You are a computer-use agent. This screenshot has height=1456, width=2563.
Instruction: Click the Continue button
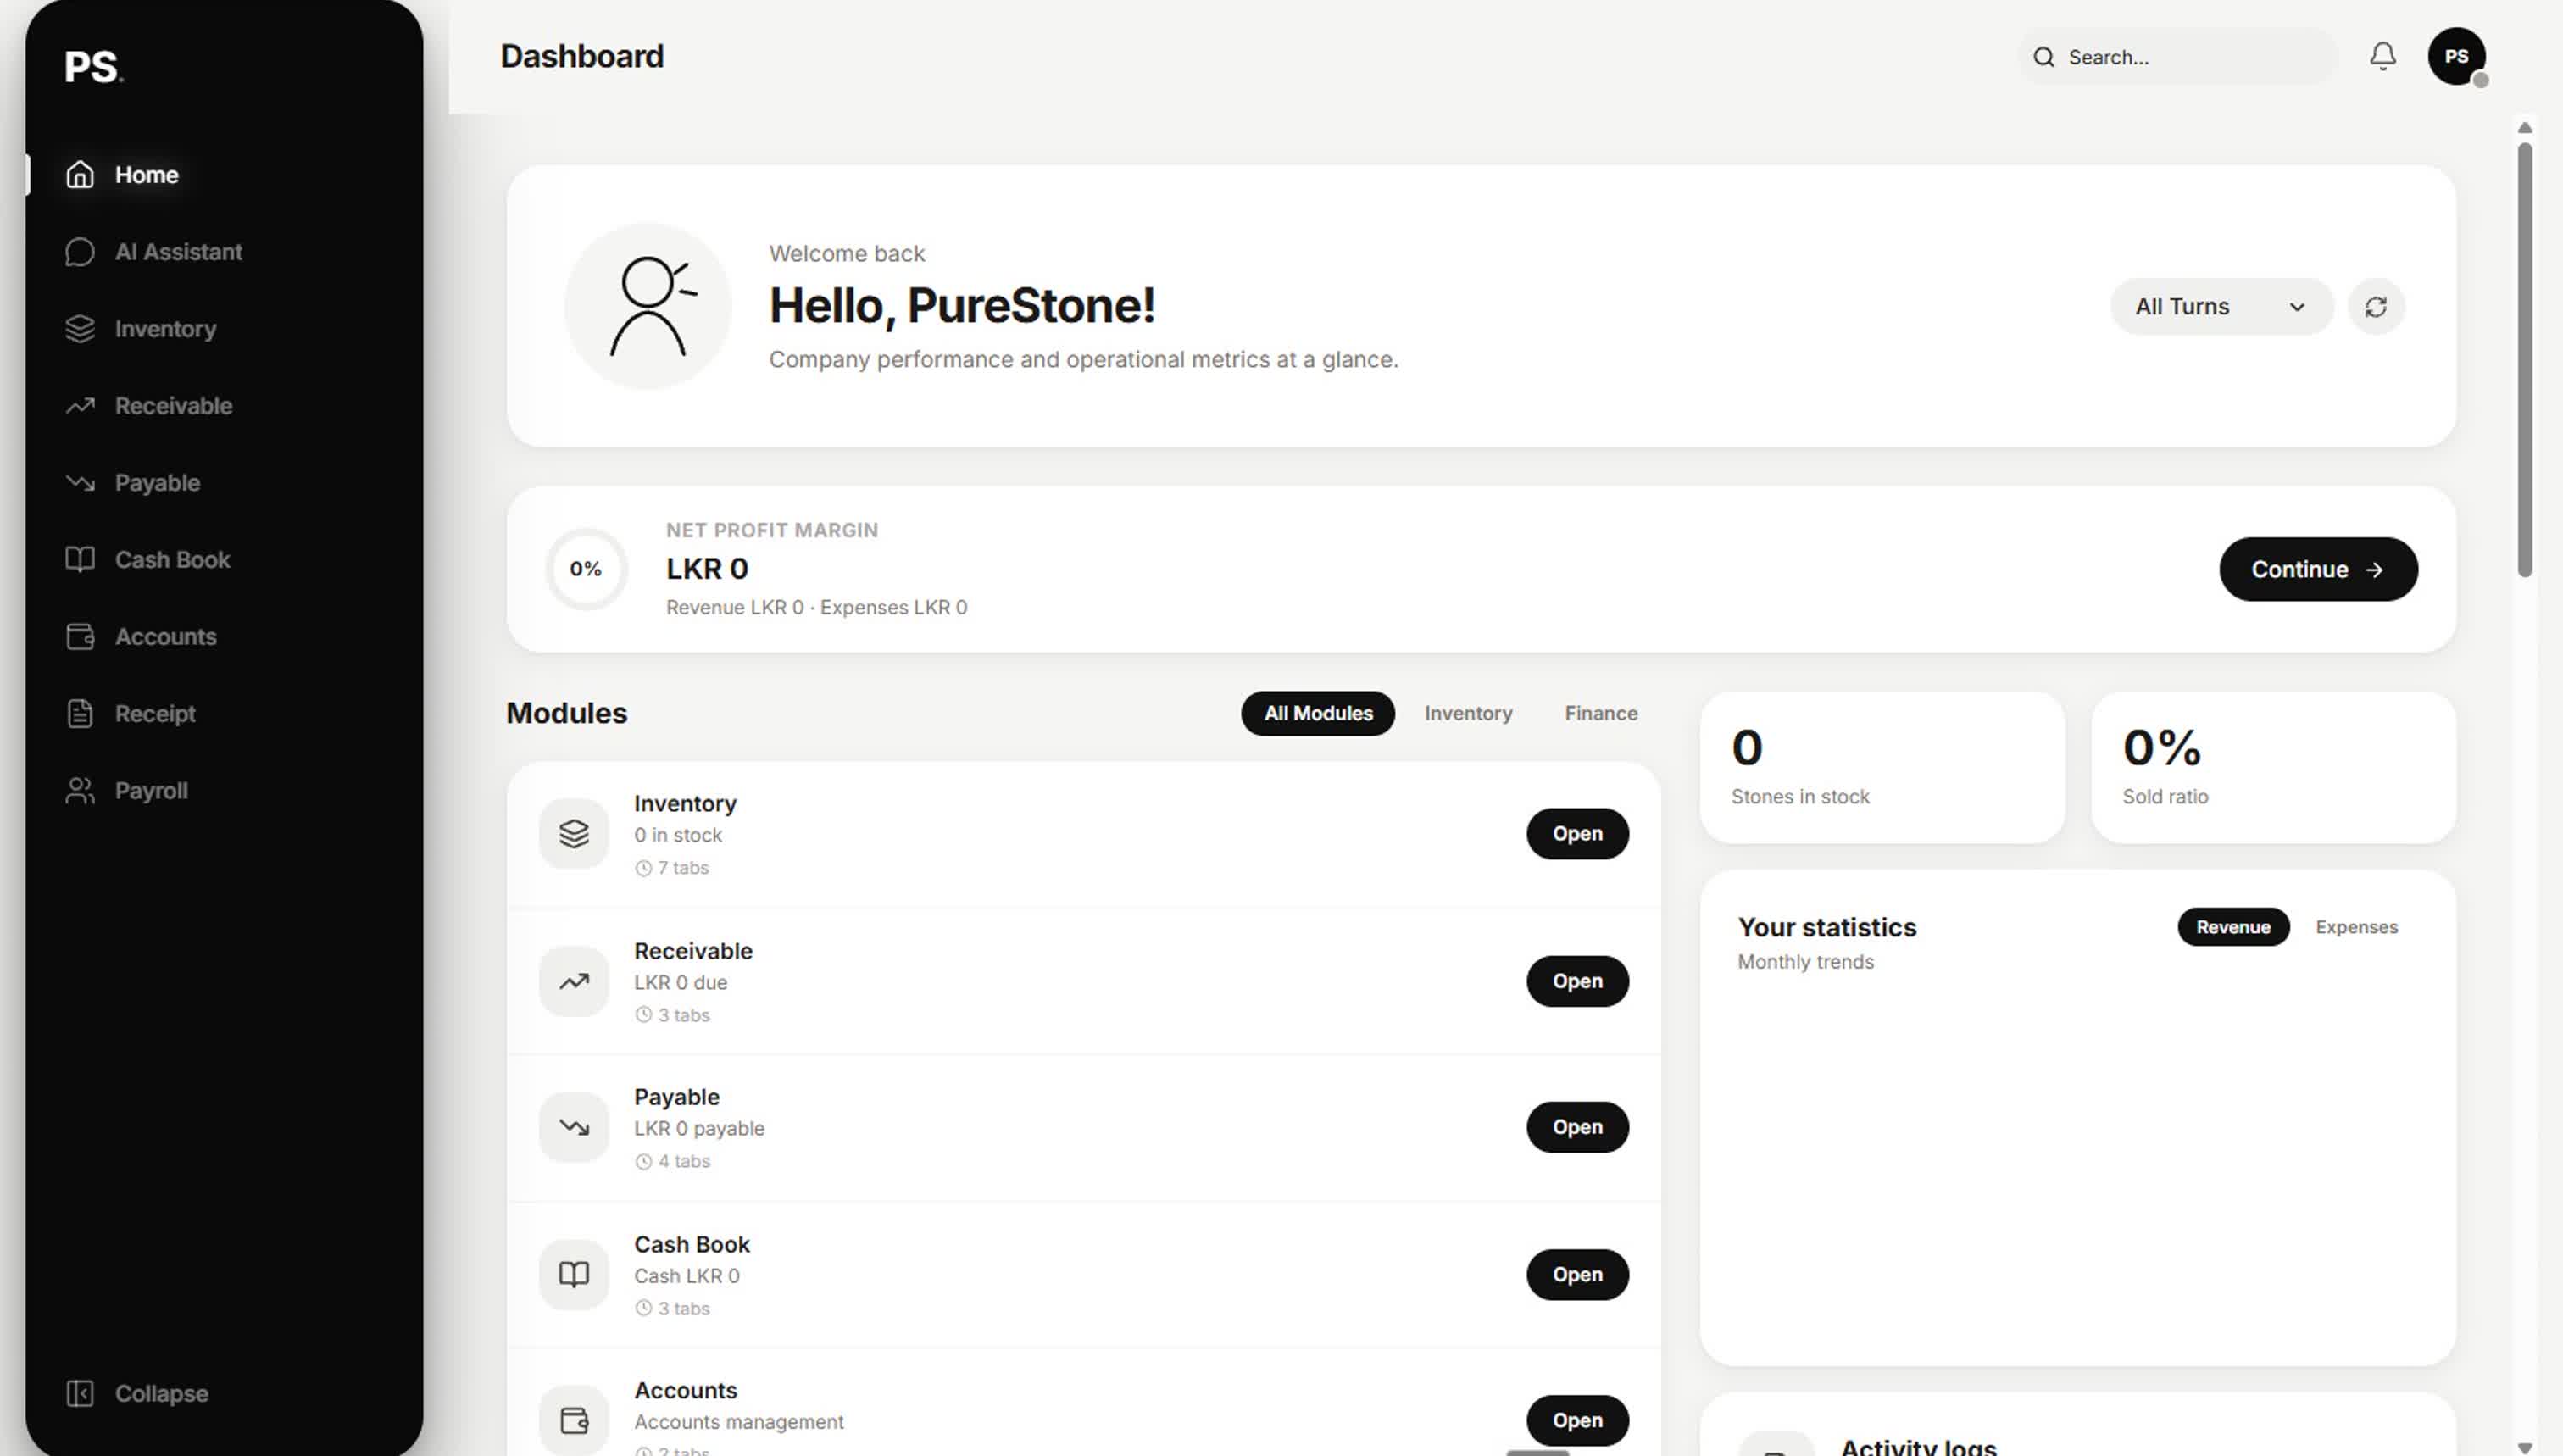click(2319, 570)
